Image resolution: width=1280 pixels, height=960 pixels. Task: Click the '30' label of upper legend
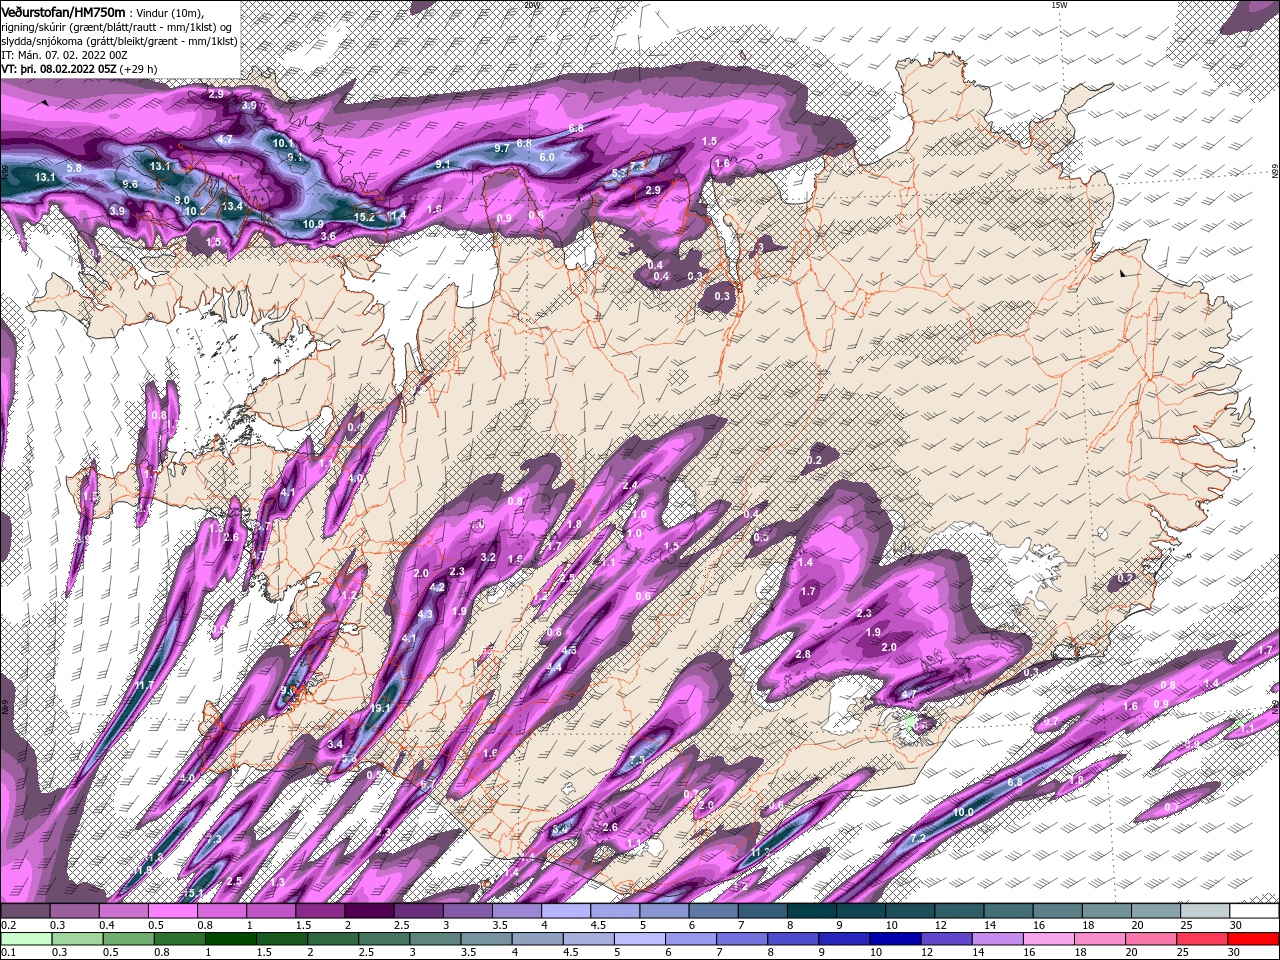[1236, 925]
